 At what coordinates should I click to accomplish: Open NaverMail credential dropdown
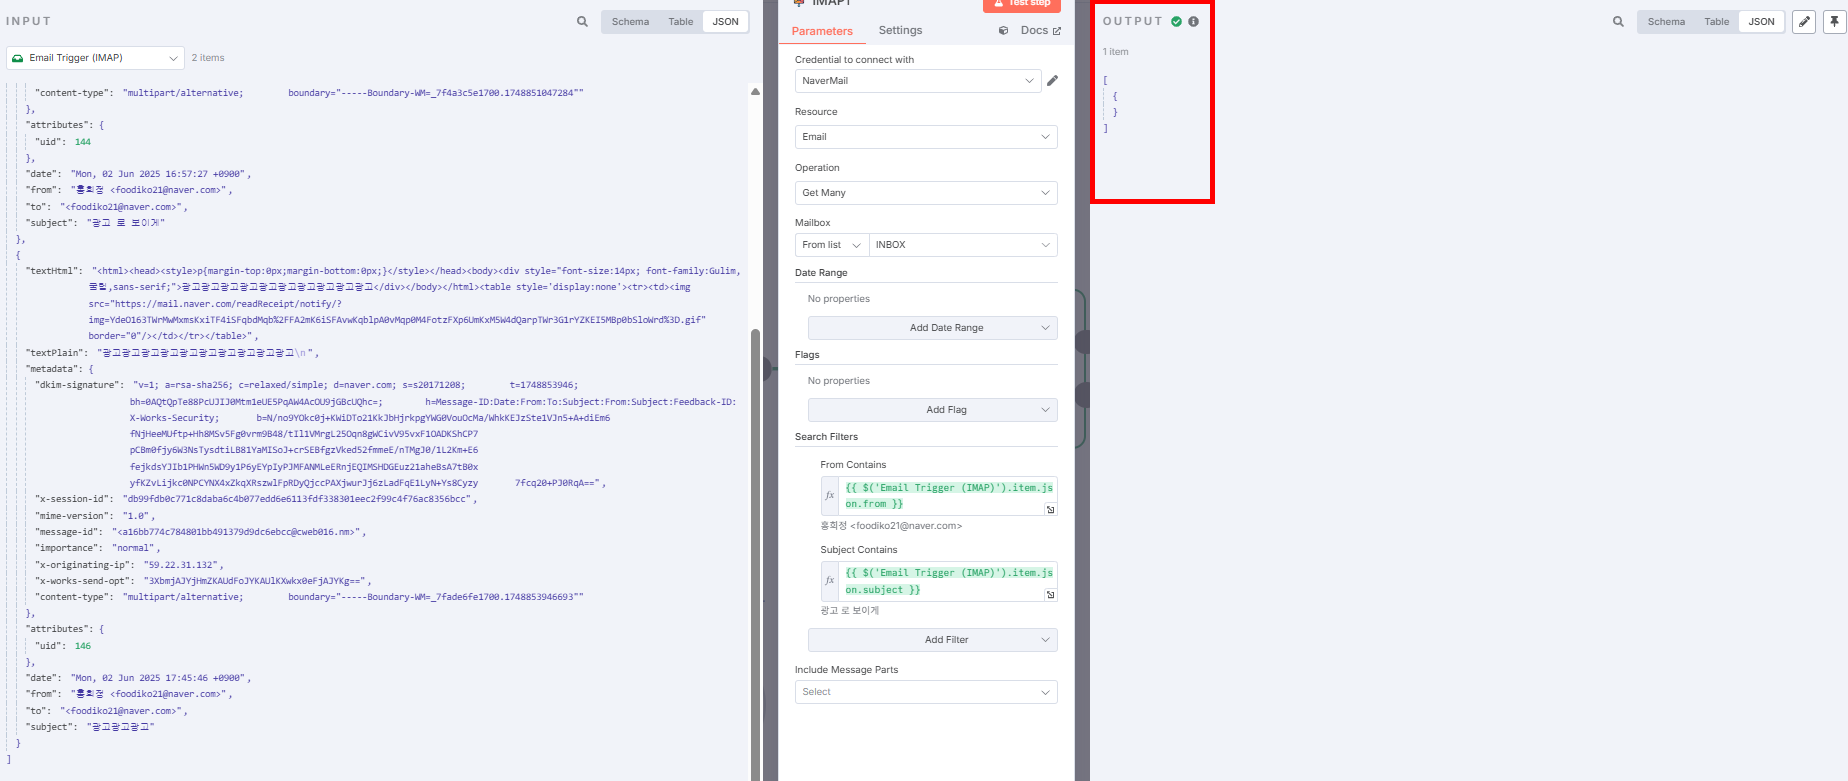tap(918, 81)
